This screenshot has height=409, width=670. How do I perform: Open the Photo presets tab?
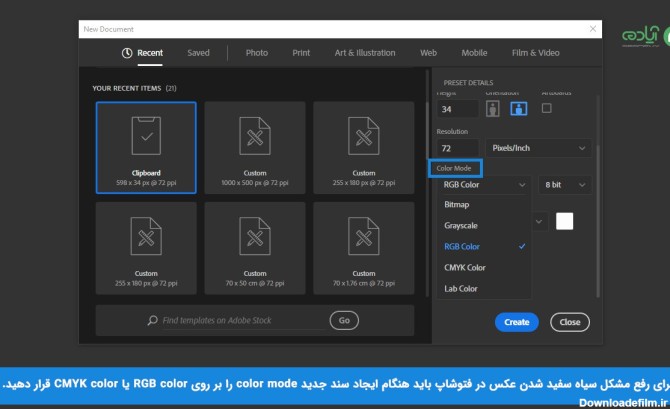point(257,53)
